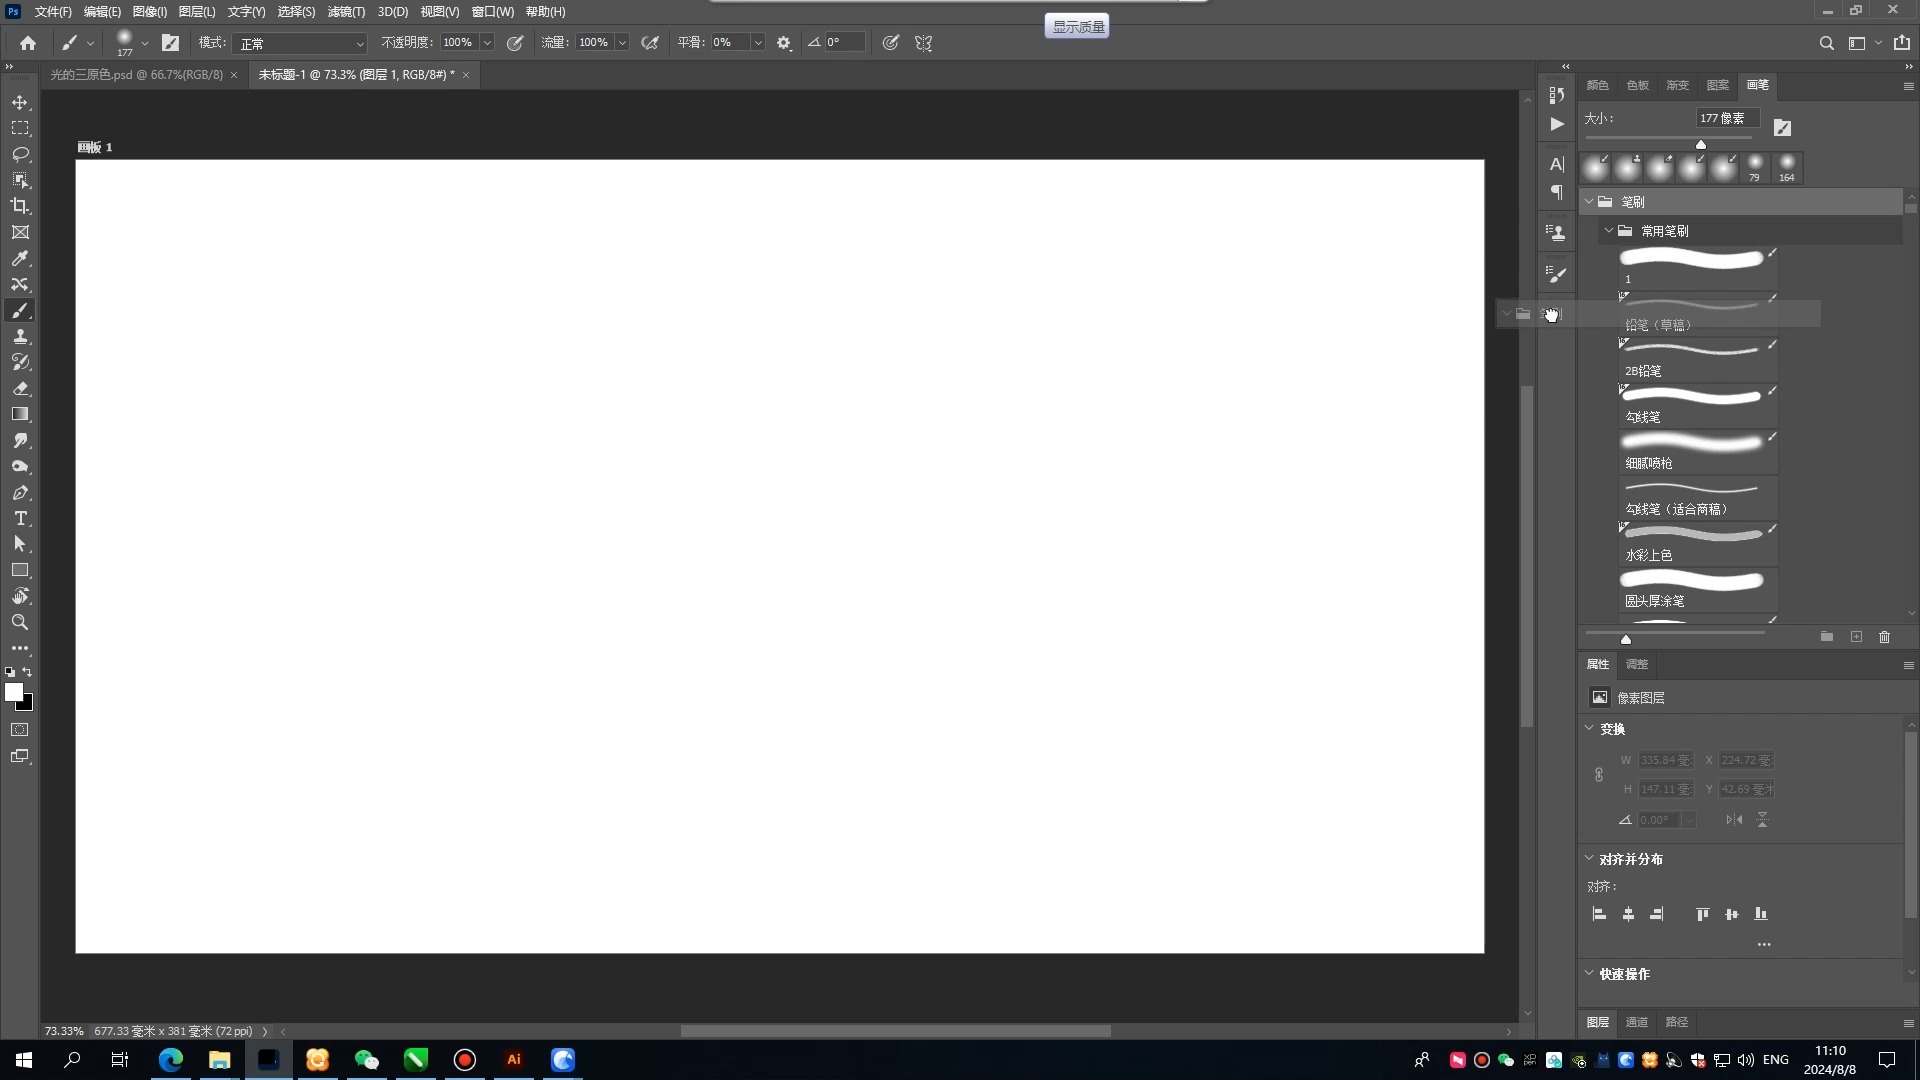Select the 水彩上色 brush preset
The image size is (1920, 1080).
pyautogui.click(x=1698, y=542)
